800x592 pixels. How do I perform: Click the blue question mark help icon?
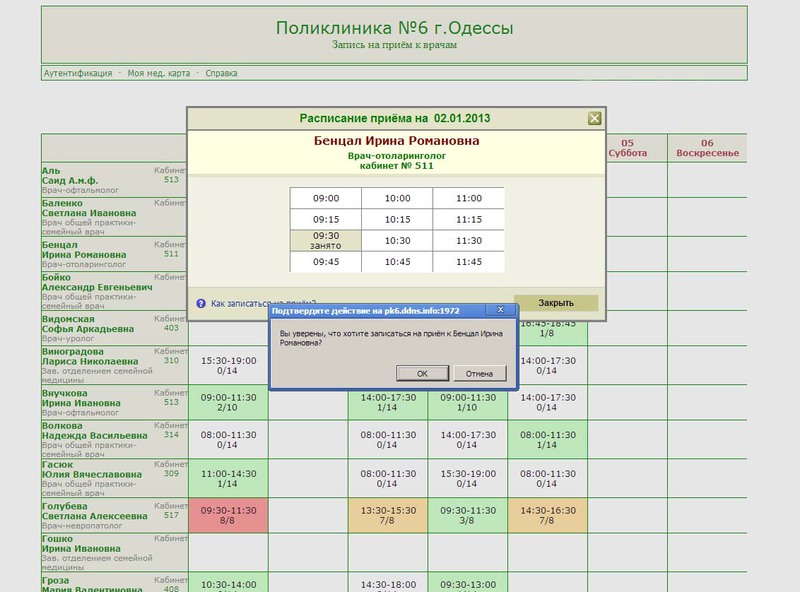coord(201,303)
